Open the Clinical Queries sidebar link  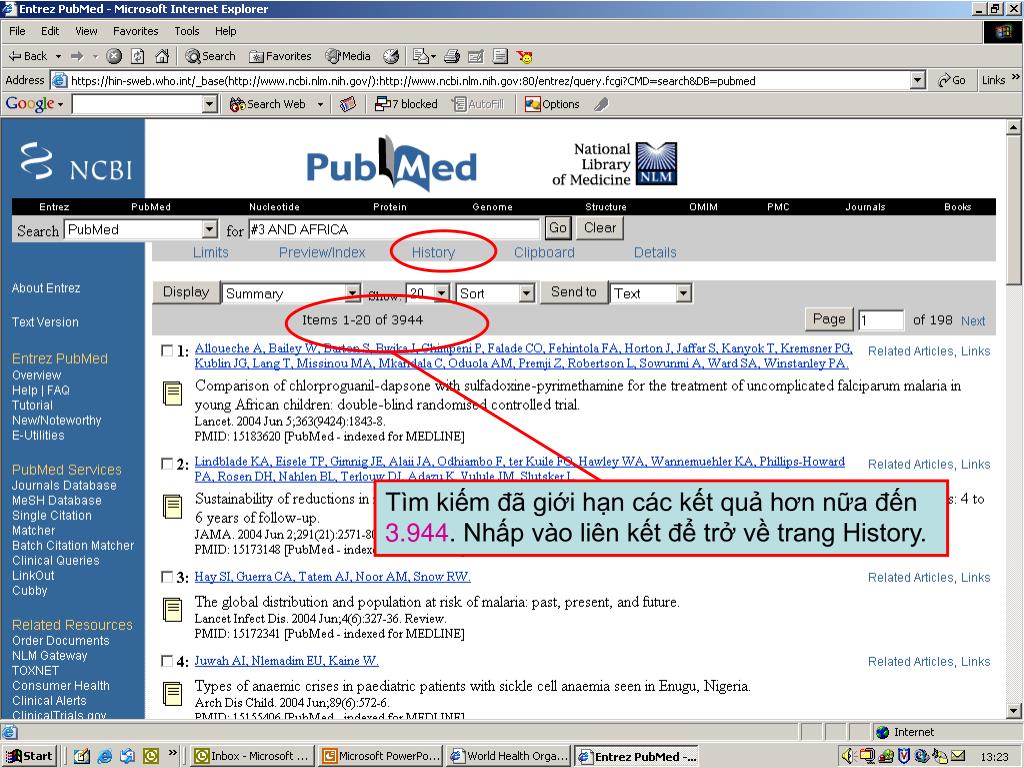pos(56,560)
